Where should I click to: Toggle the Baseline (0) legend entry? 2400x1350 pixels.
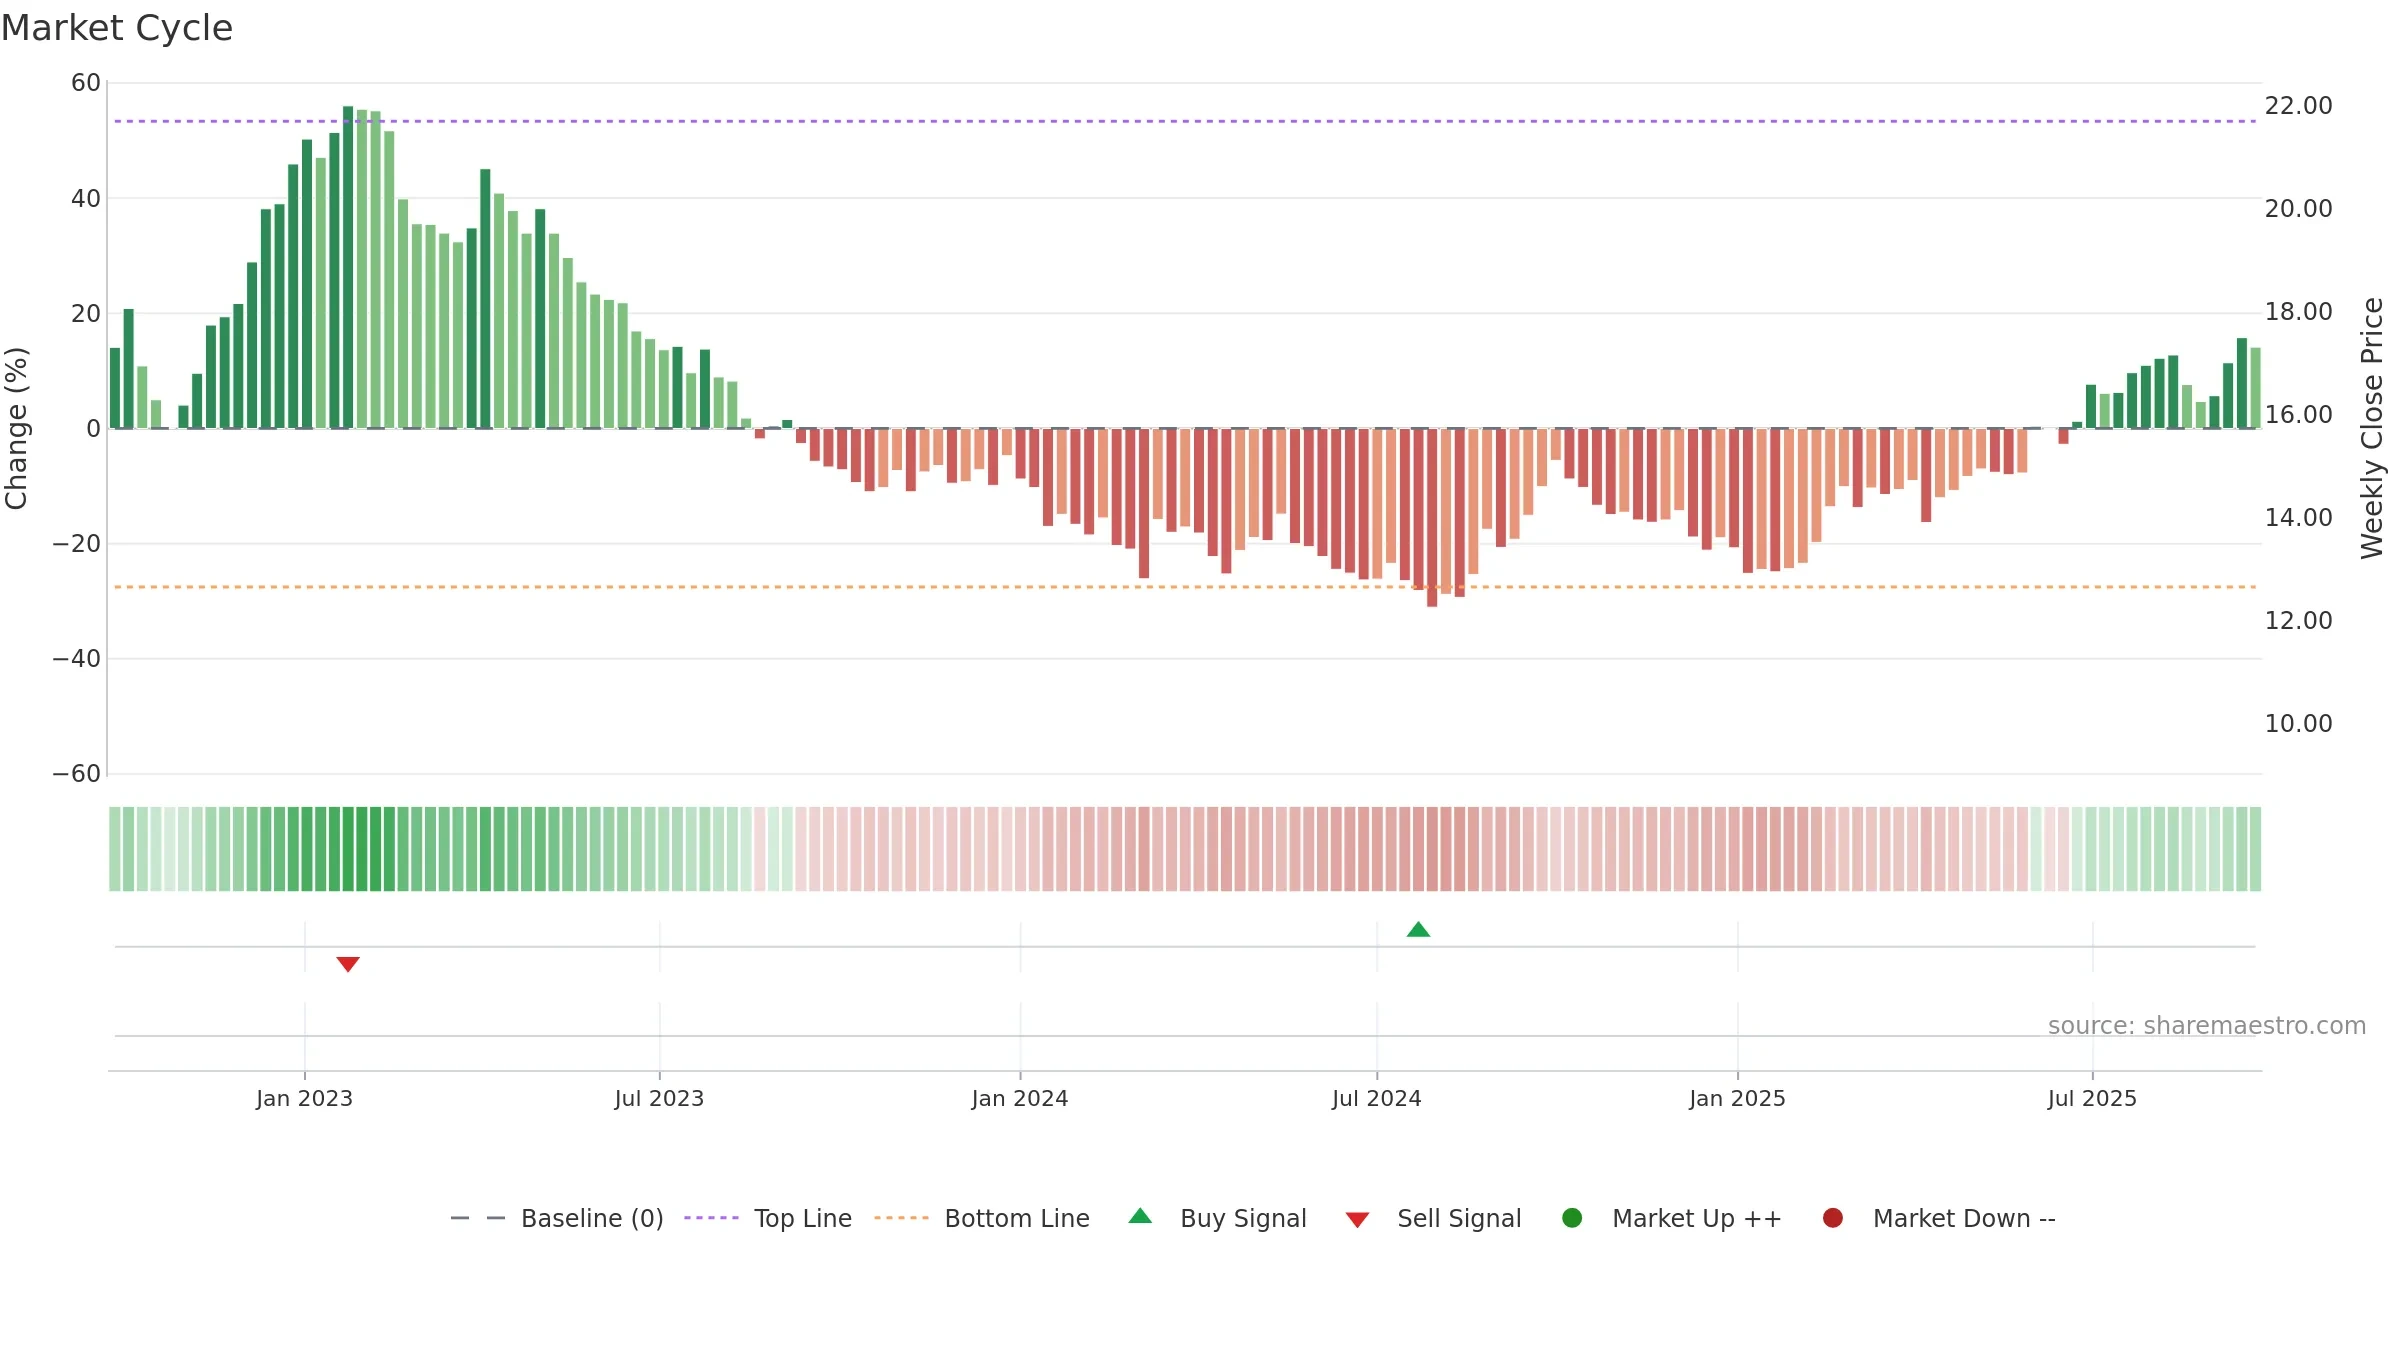pyautogui.click(x=557, y=1218)
